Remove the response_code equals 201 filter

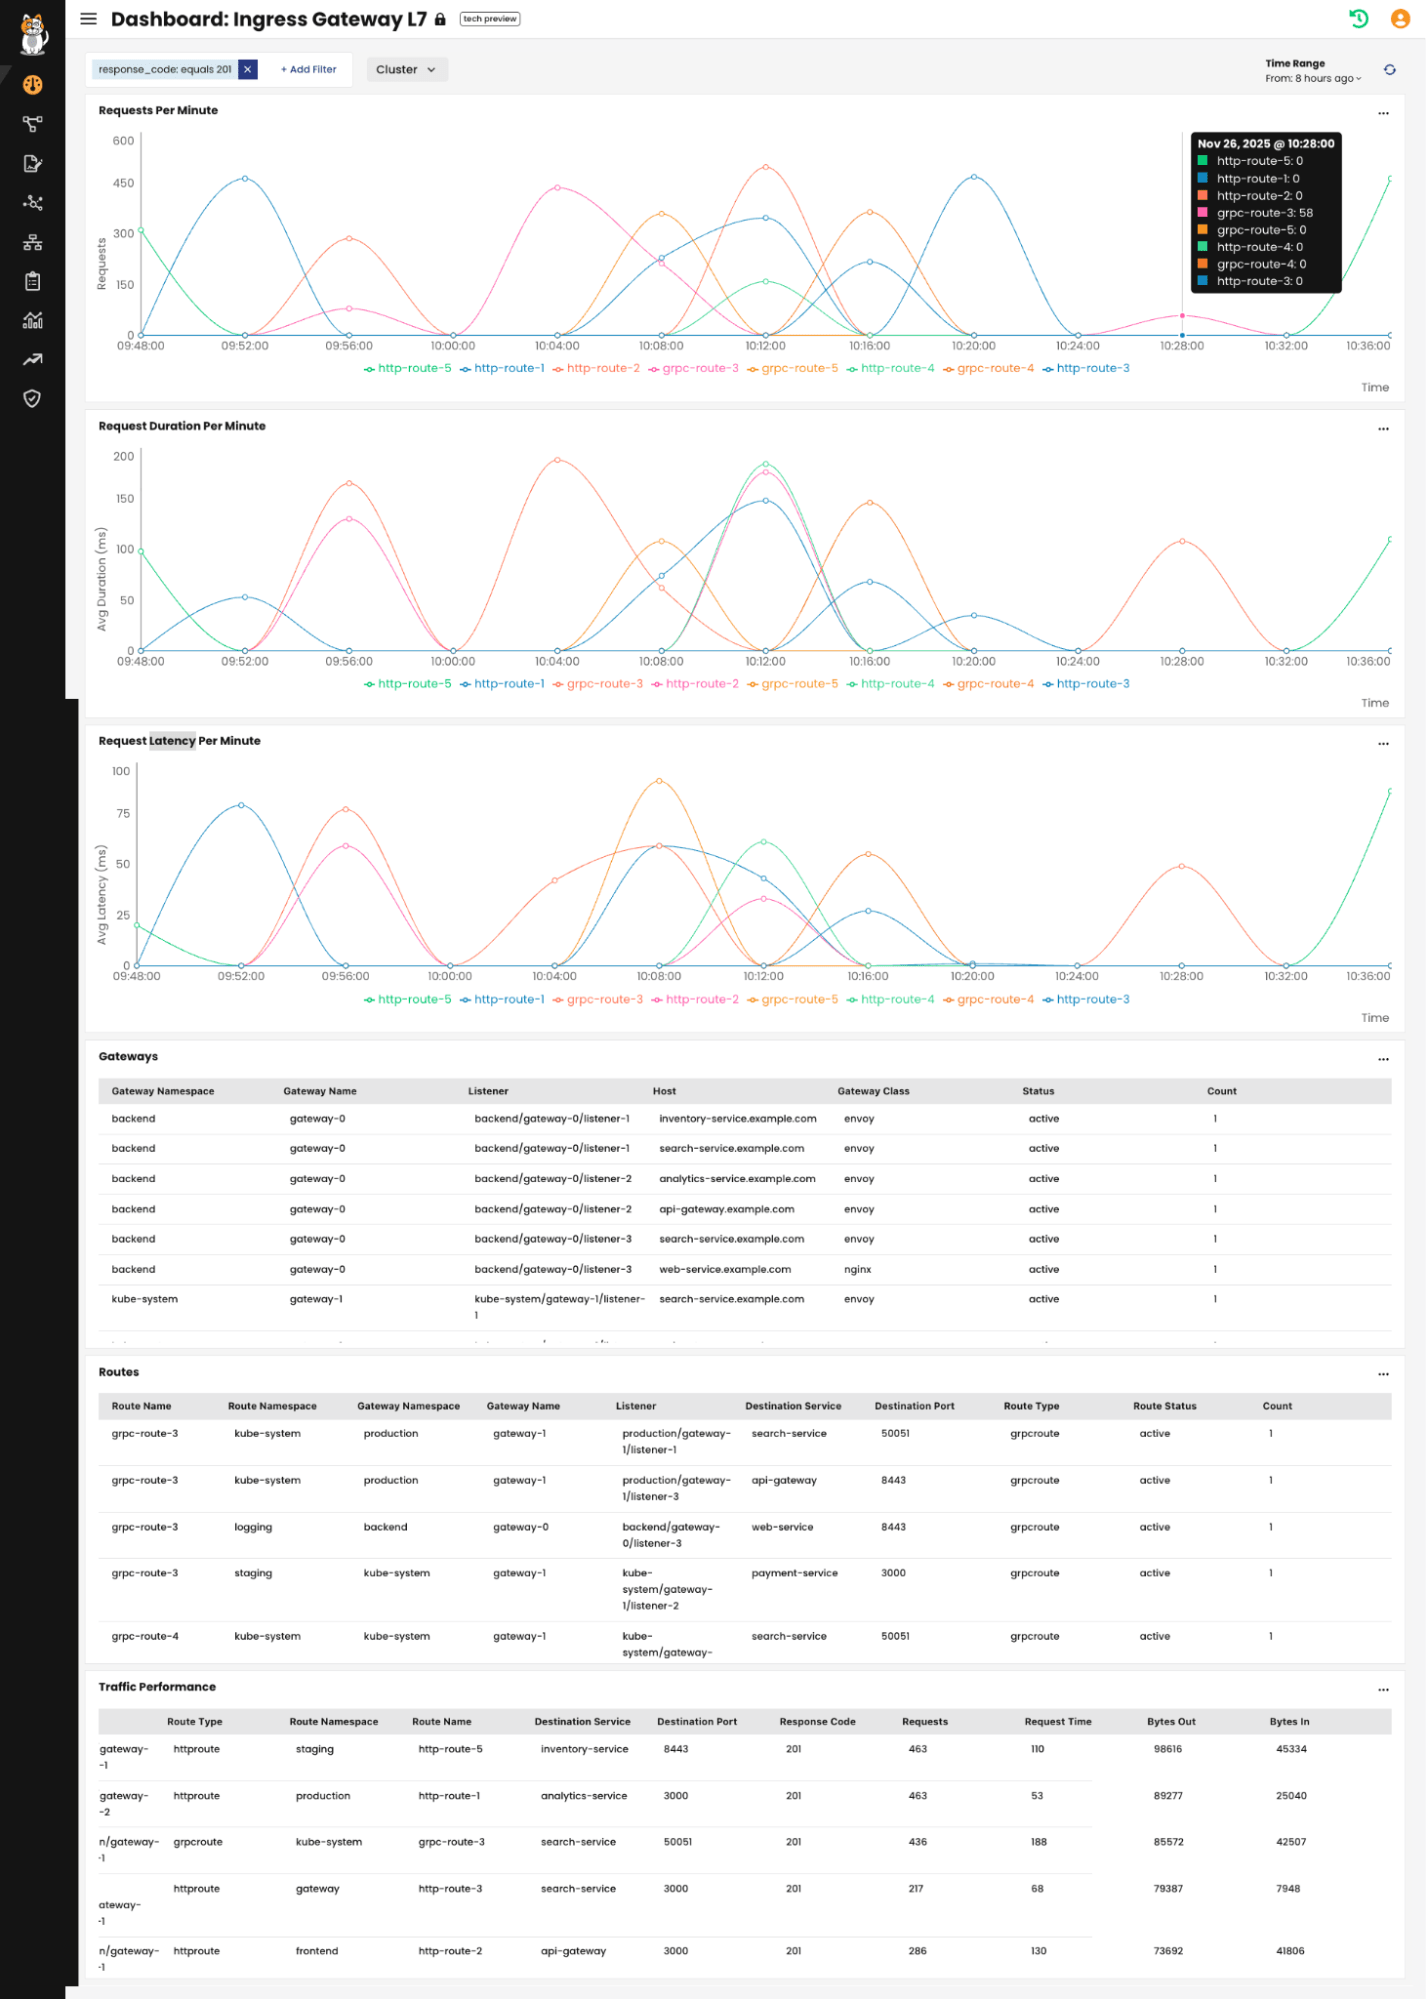[248, 70]
